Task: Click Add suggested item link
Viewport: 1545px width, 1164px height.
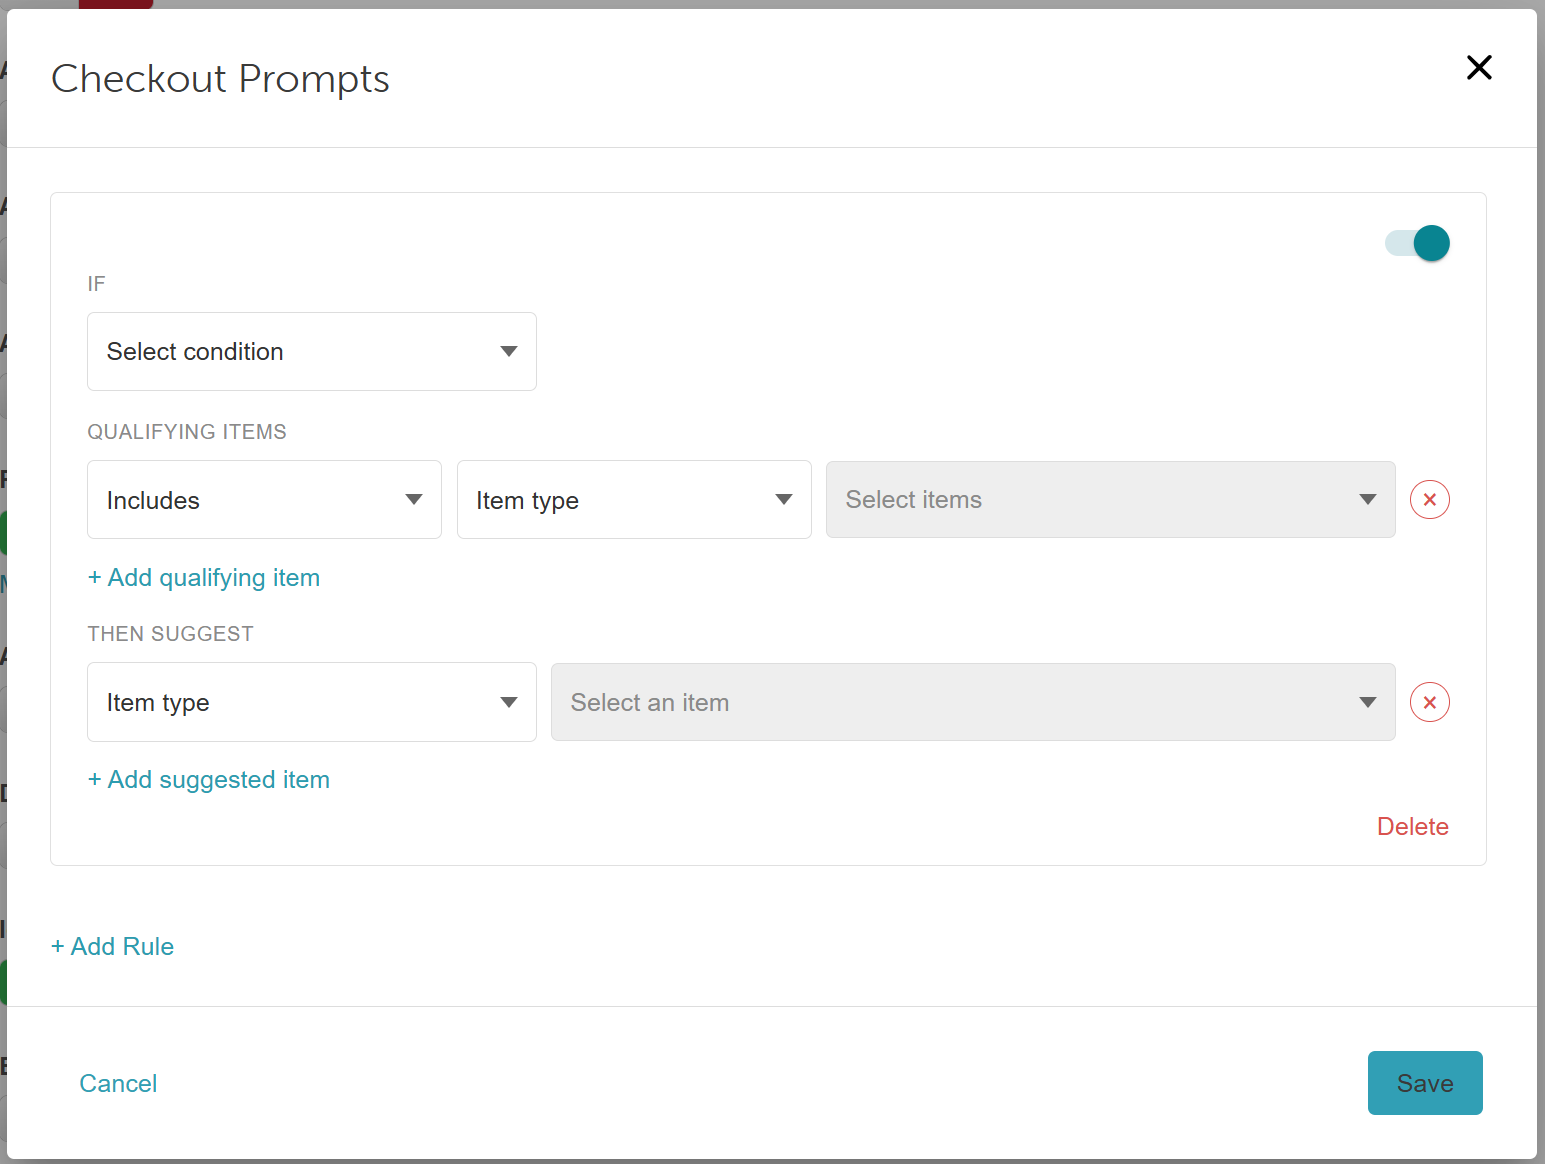Action: pyautogui.click(x=209, y=780)
